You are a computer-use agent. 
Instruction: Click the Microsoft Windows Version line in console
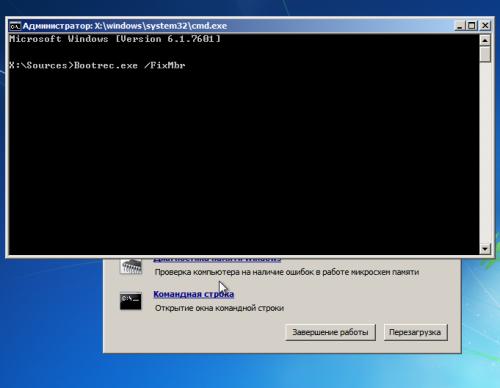pos(115,39)
